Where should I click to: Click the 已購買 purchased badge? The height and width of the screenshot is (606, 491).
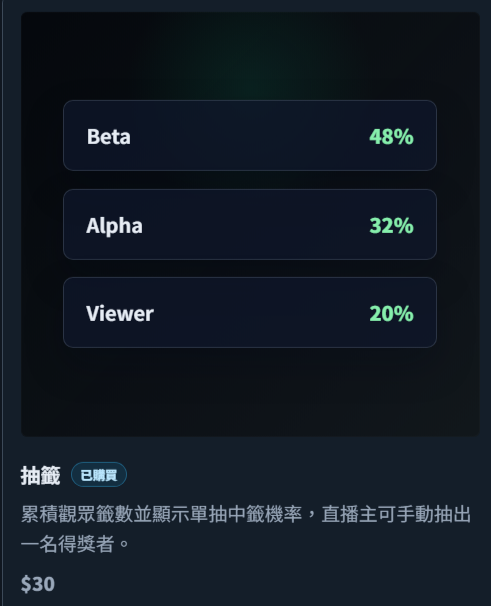(x=99, y=475)
